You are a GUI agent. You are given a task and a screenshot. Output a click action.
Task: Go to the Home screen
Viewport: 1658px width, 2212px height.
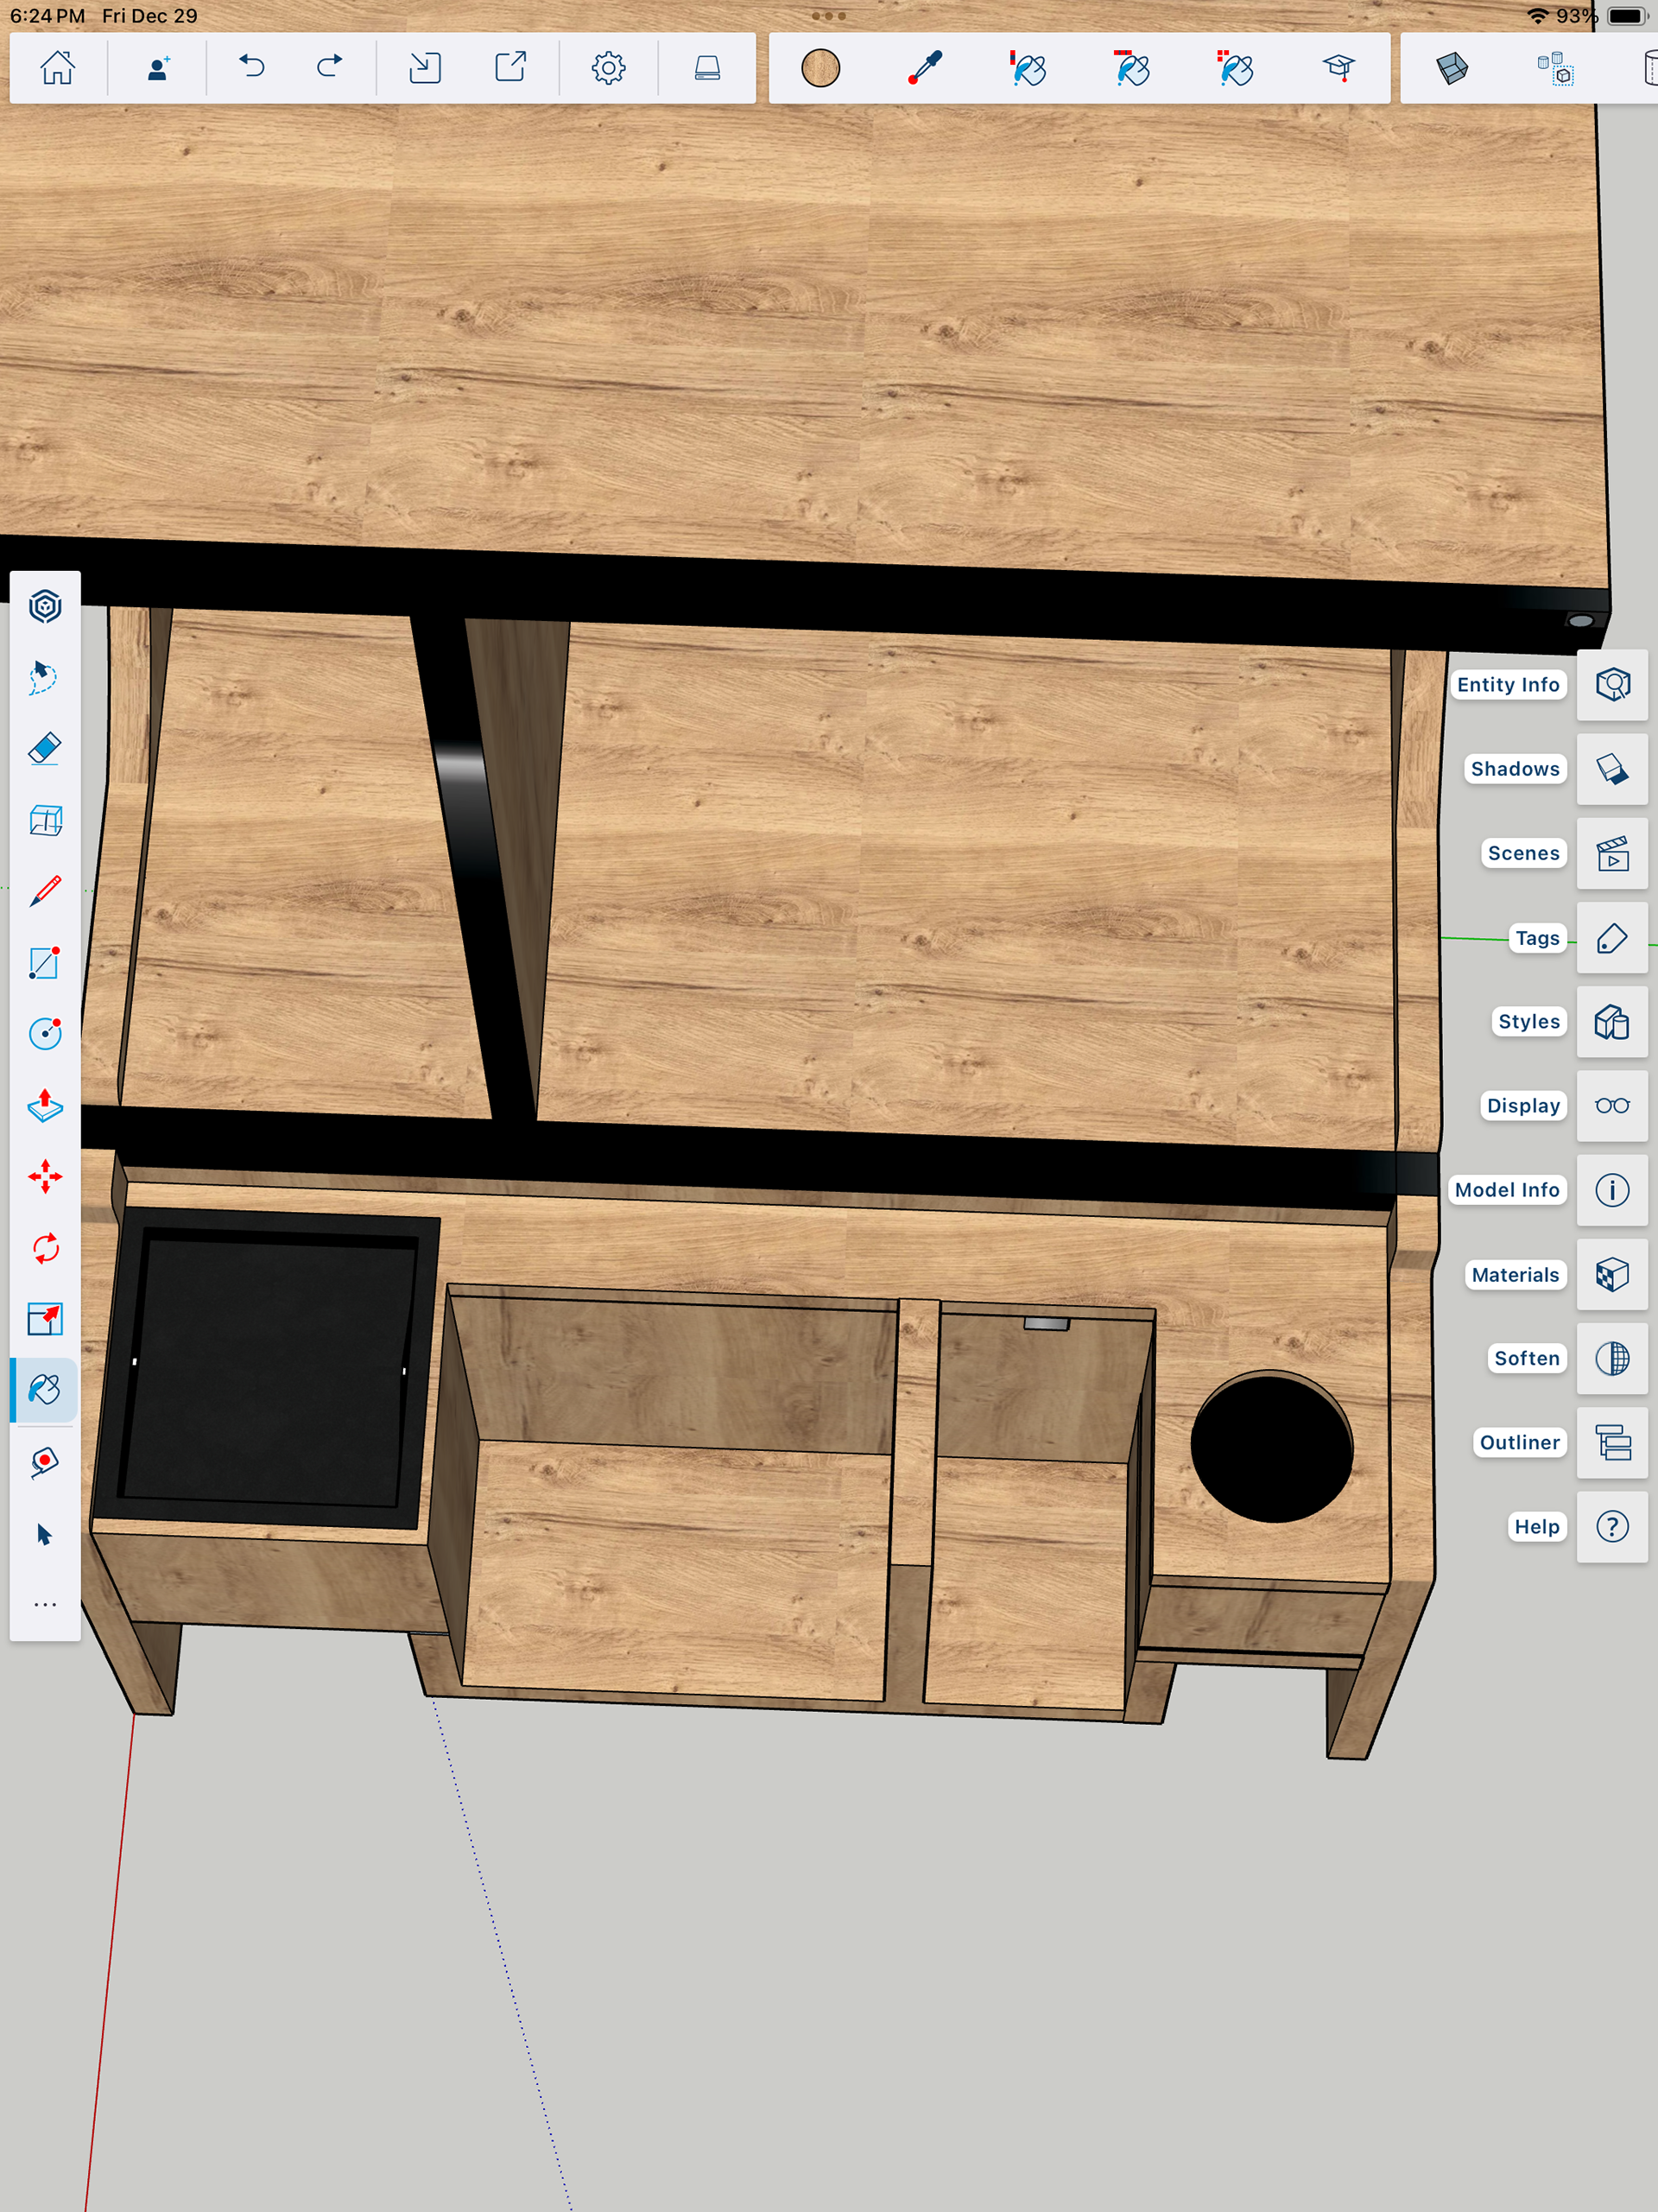(57, 68)
